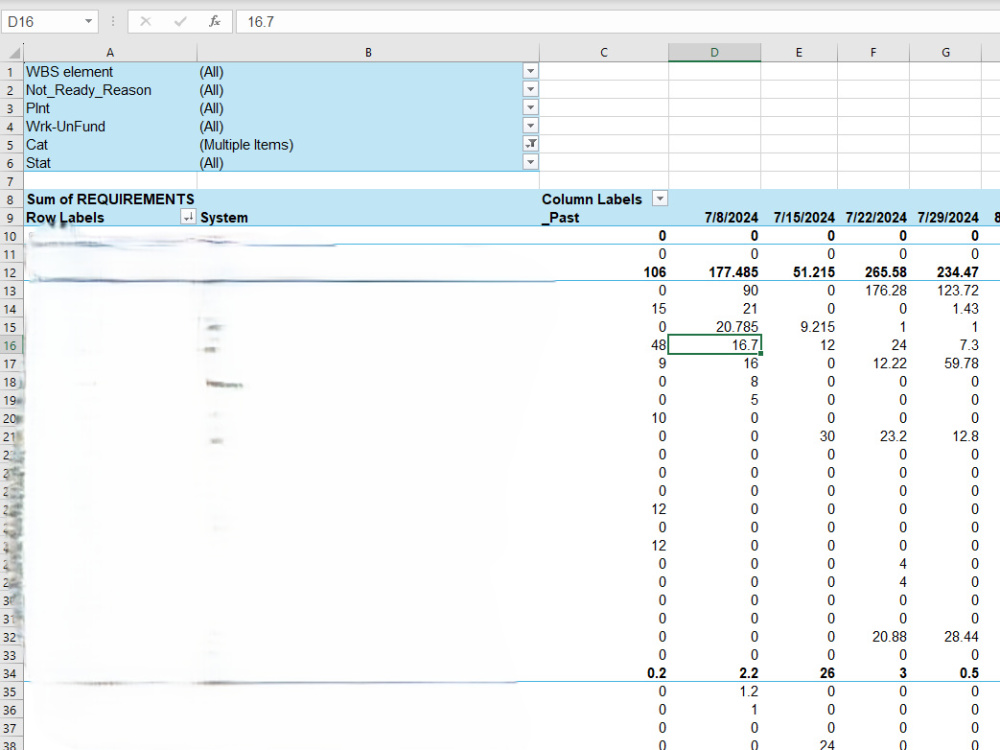Click the cell with value 59.78

[x=945, y=364]
